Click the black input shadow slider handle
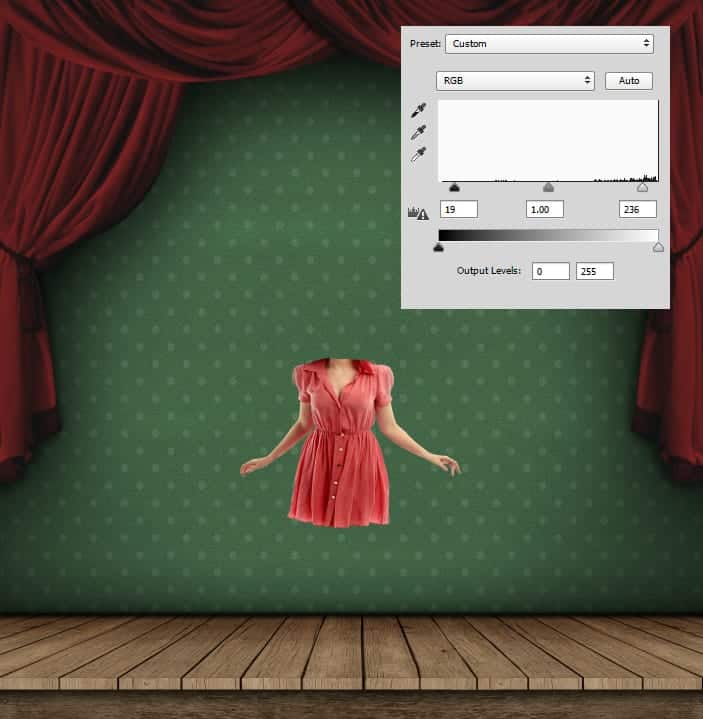This screenshot has width=703, height=719. (454, 187)
